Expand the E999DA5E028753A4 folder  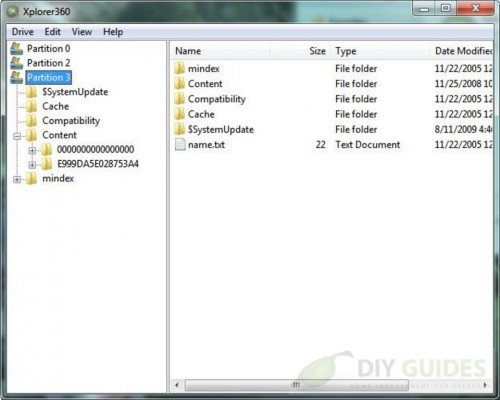click(x=32, y=165)
